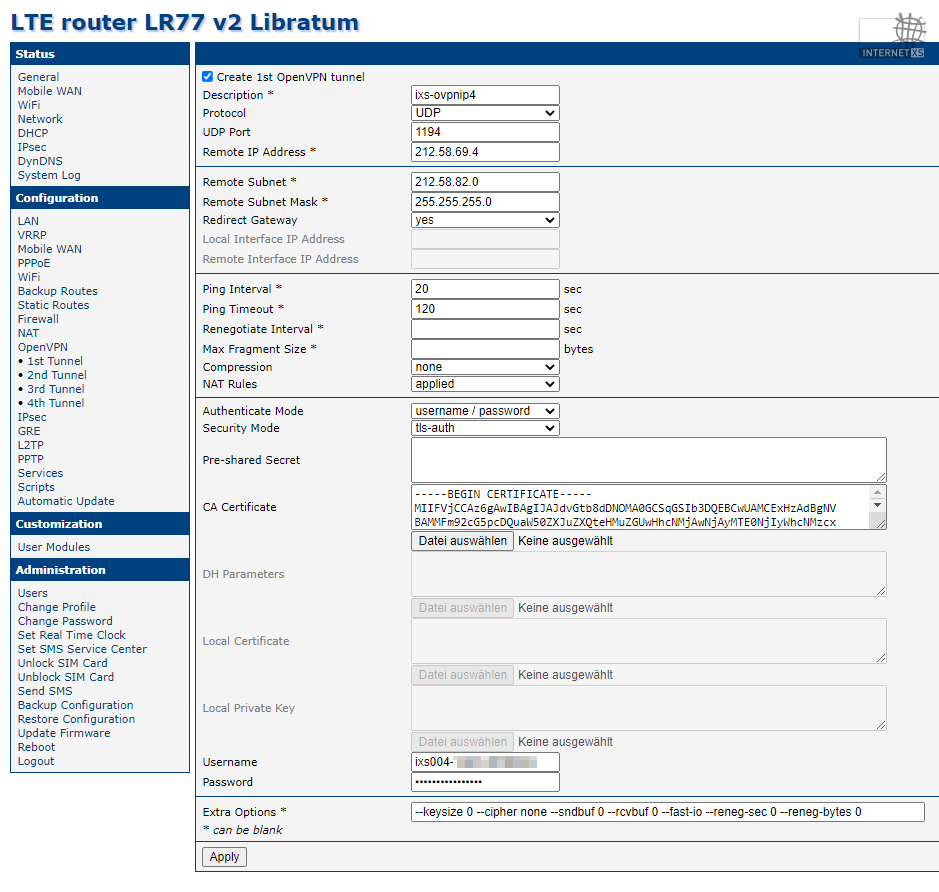The width and height of the screenshot is (939, 892).
Task: Click the Internet XS globe logo
Action: pos(892,36)
